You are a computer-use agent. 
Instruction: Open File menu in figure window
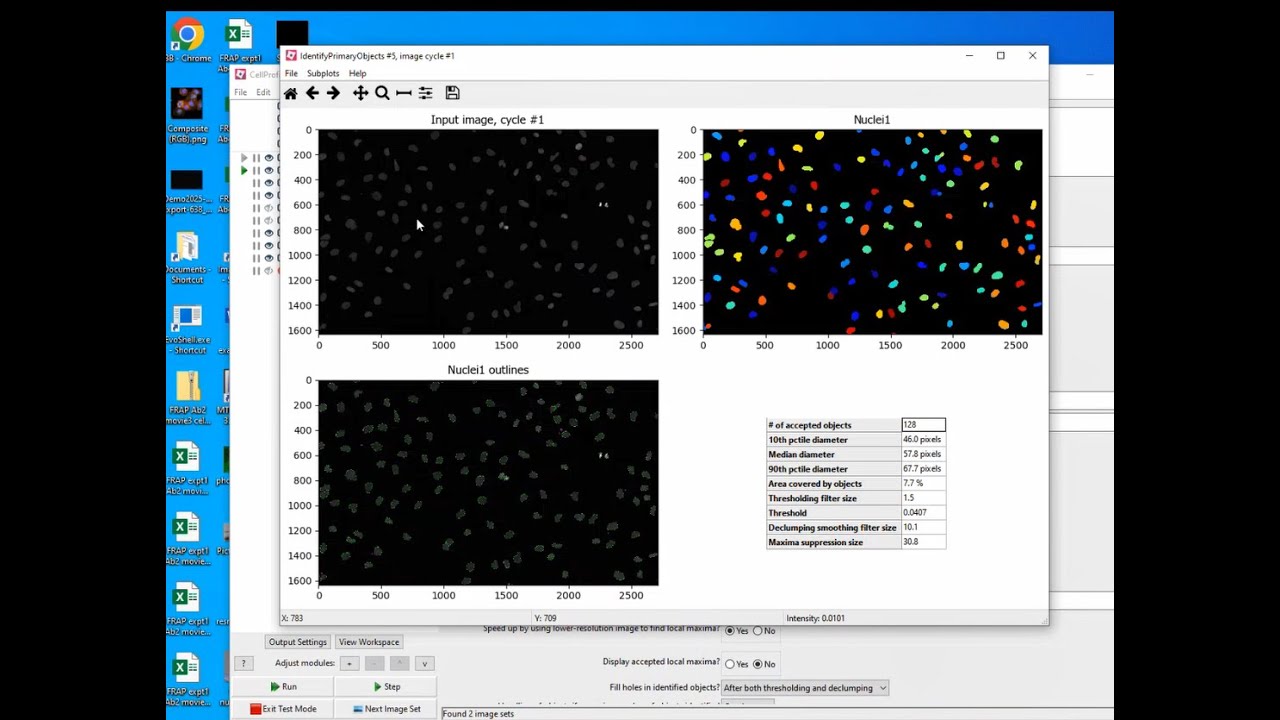291,73
